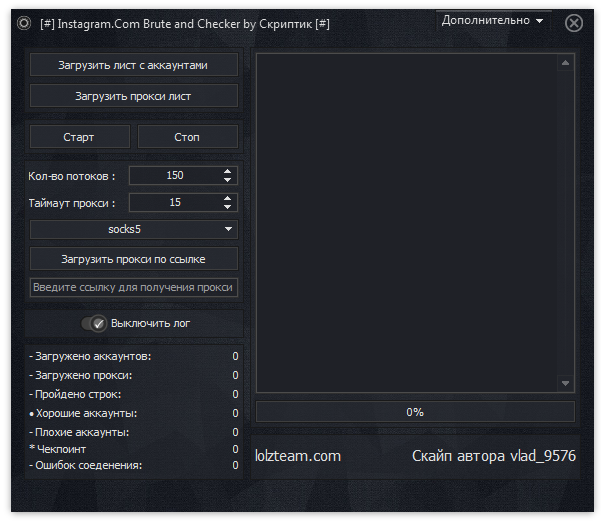Image resolution: width=601 pixels, height=526 pixels.
Task: Click the Скайп автора vlad_9576 text
Action: (x=494, y=456)
